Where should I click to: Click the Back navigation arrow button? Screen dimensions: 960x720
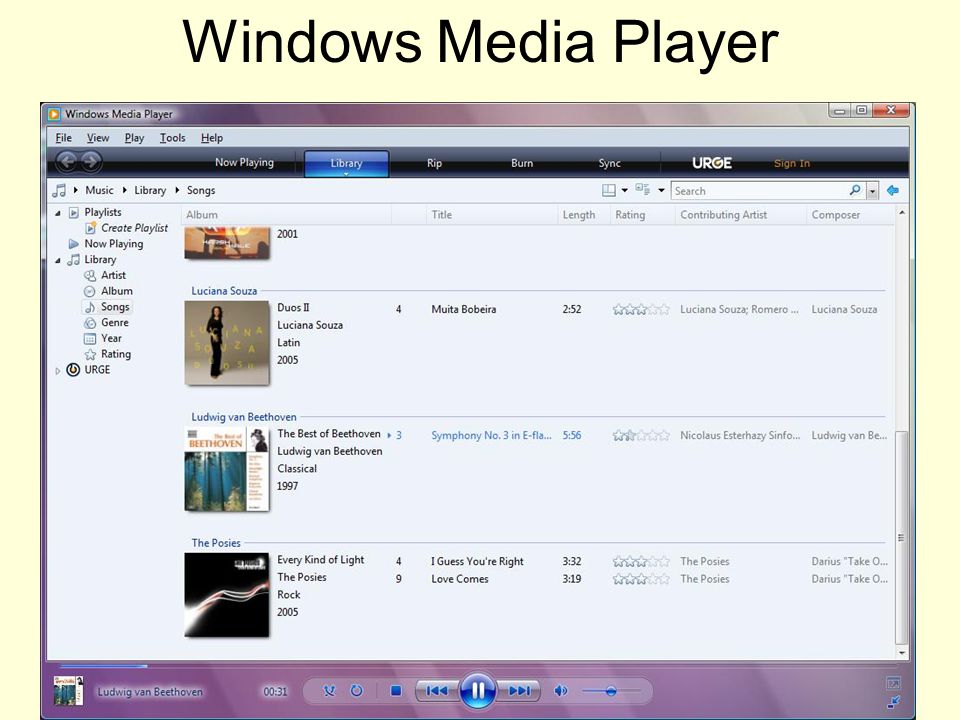67,162
